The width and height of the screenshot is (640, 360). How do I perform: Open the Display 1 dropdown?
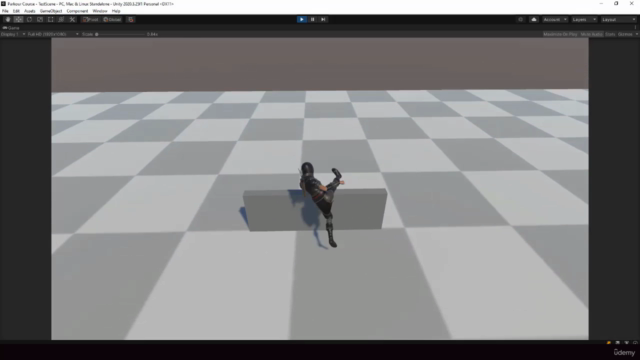13,34
